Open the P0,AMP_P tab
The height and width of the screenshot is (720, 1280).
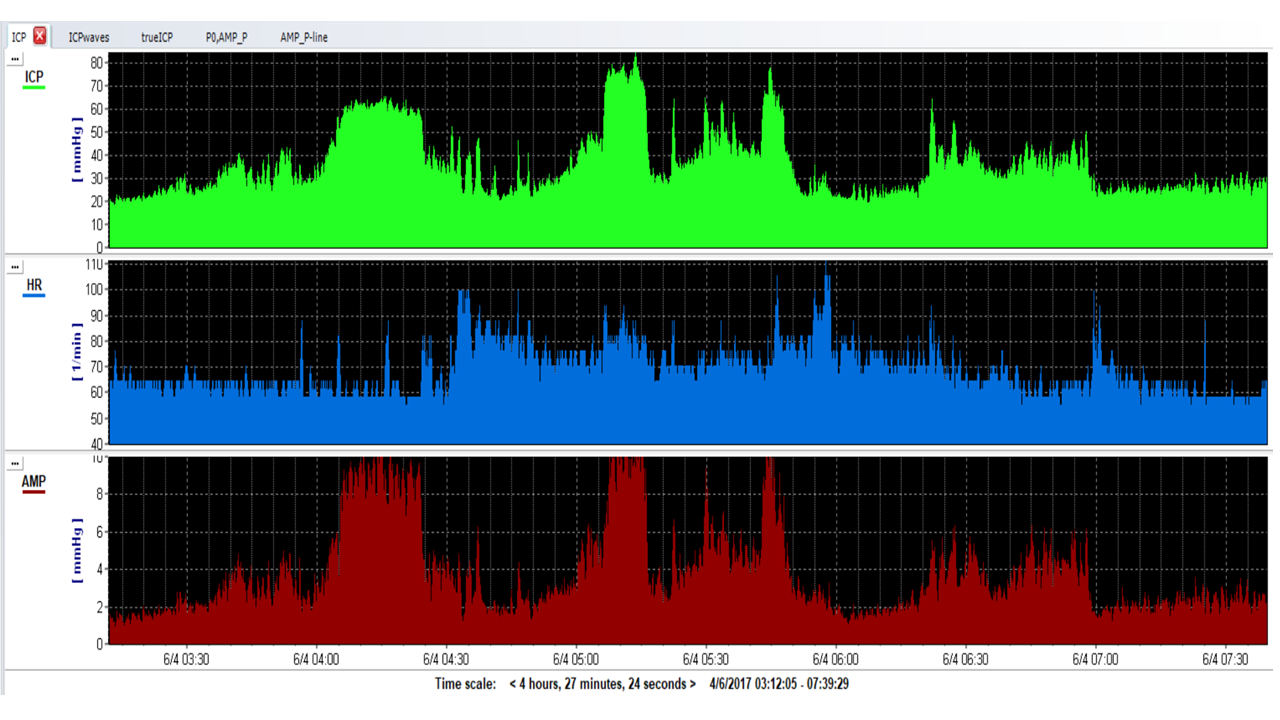tap(226, 38)
